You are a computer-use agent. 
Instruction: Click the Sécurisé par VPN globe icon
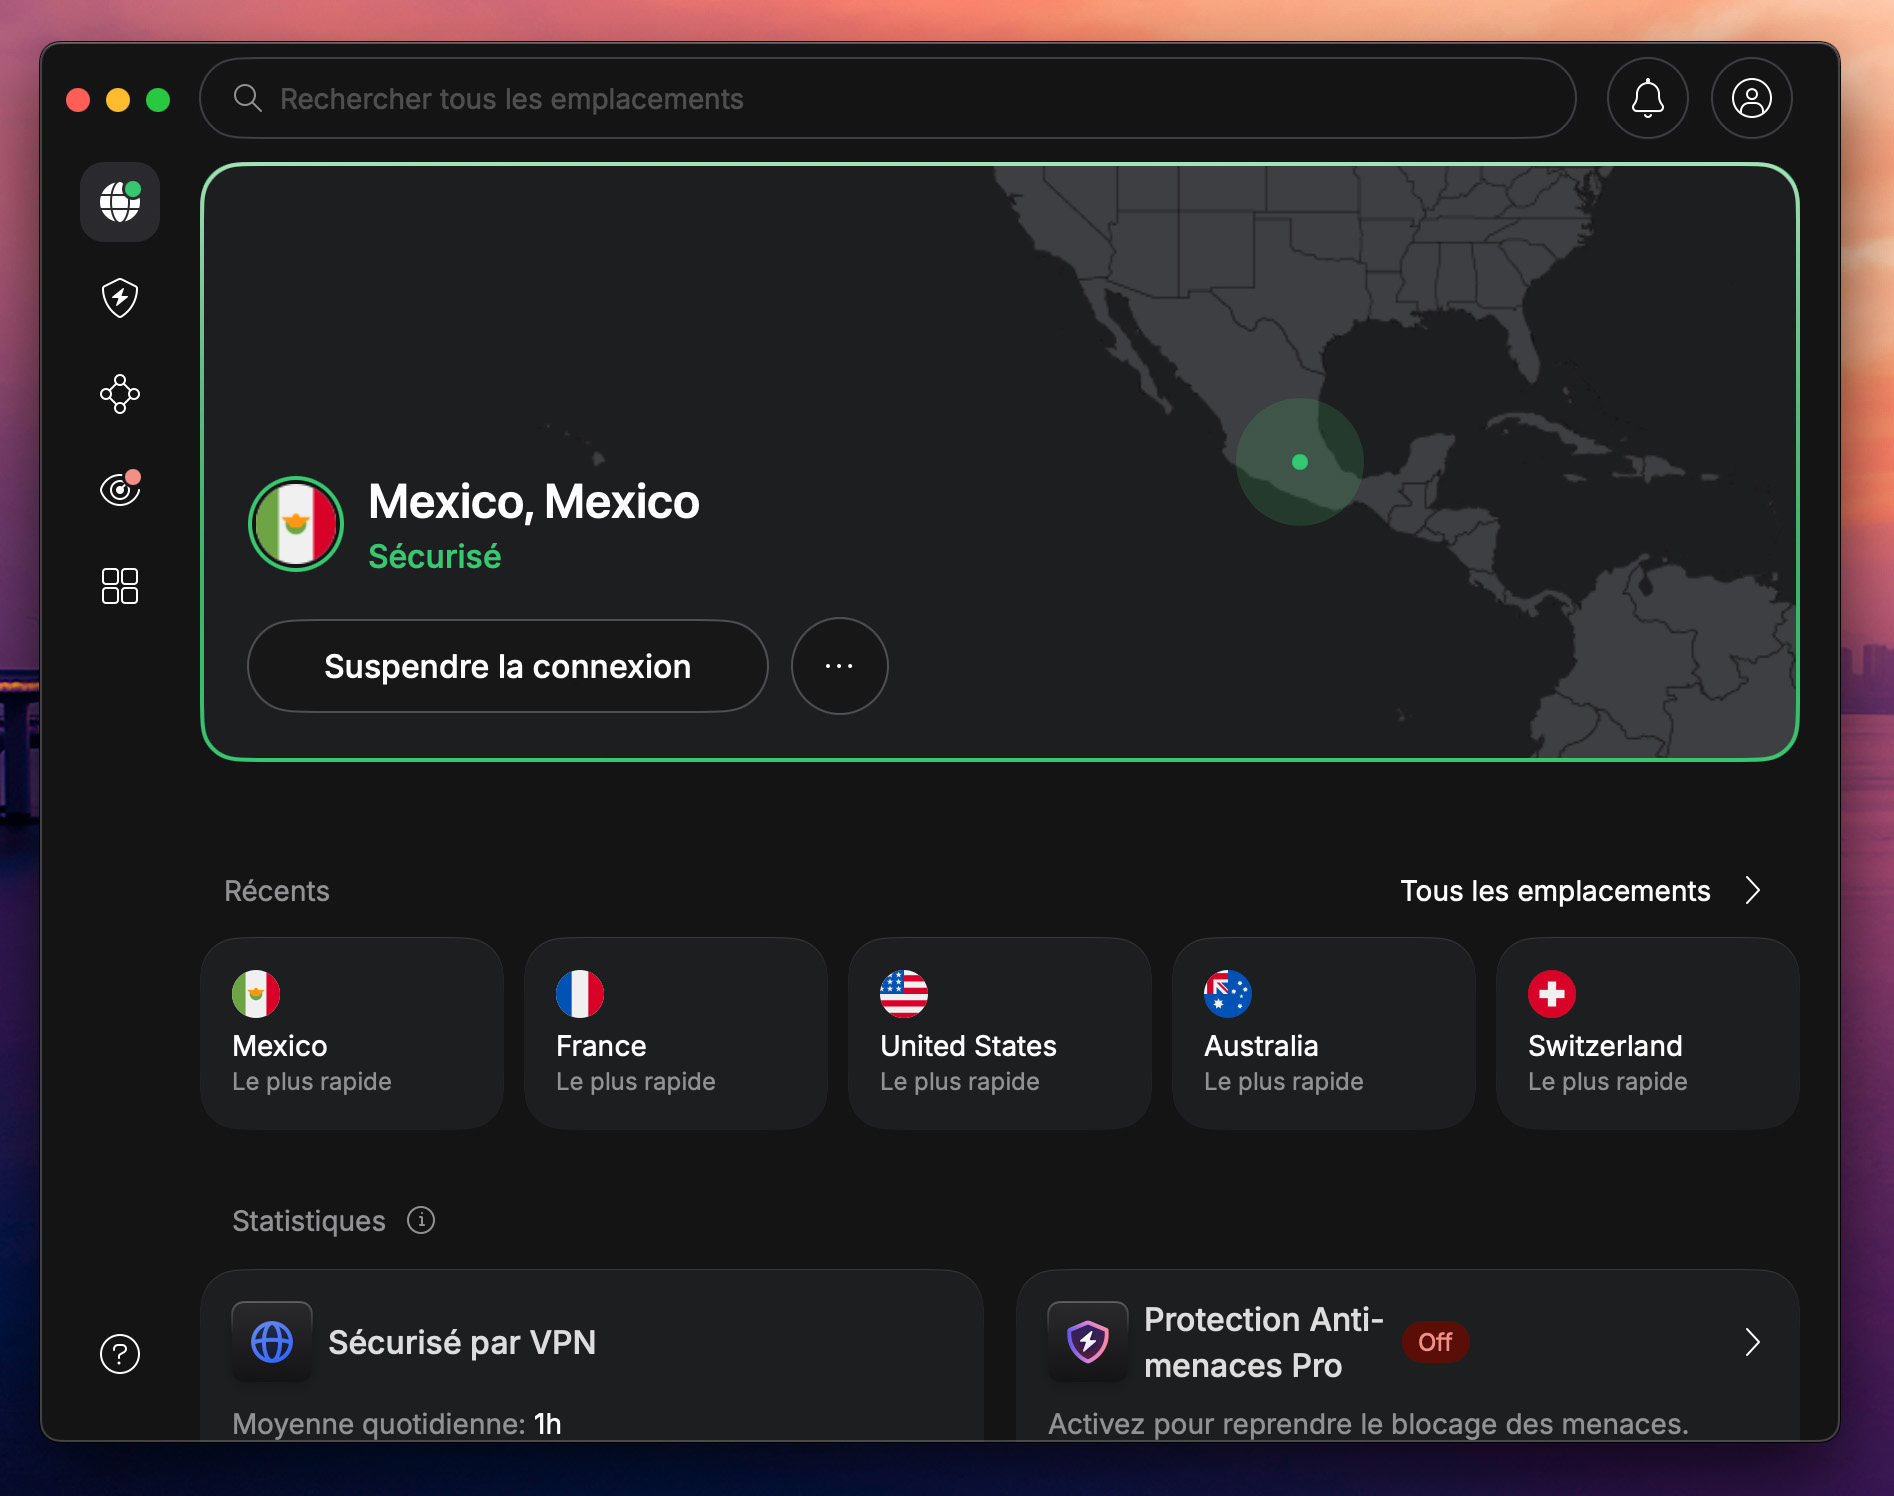pos(272,1342)
